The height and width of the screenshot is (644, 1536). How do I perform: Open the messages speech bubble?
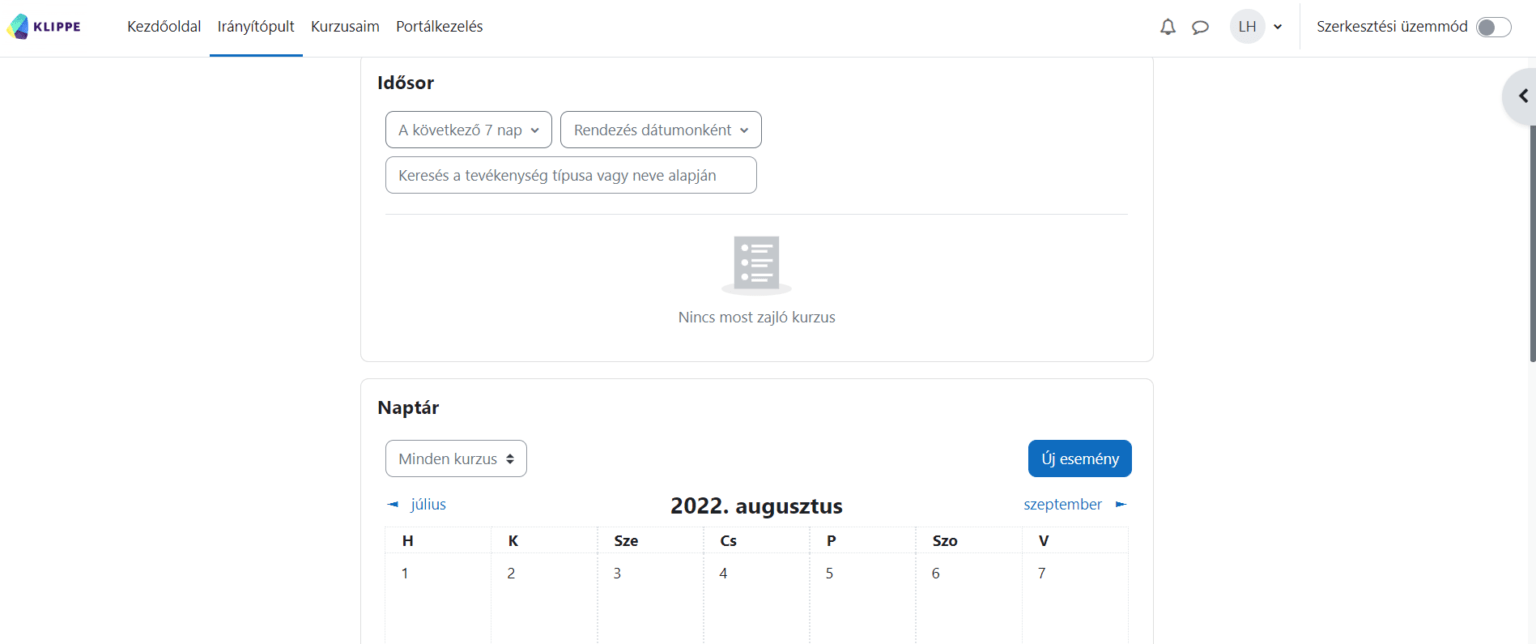pyautogui.click(x=1200, y=27)
